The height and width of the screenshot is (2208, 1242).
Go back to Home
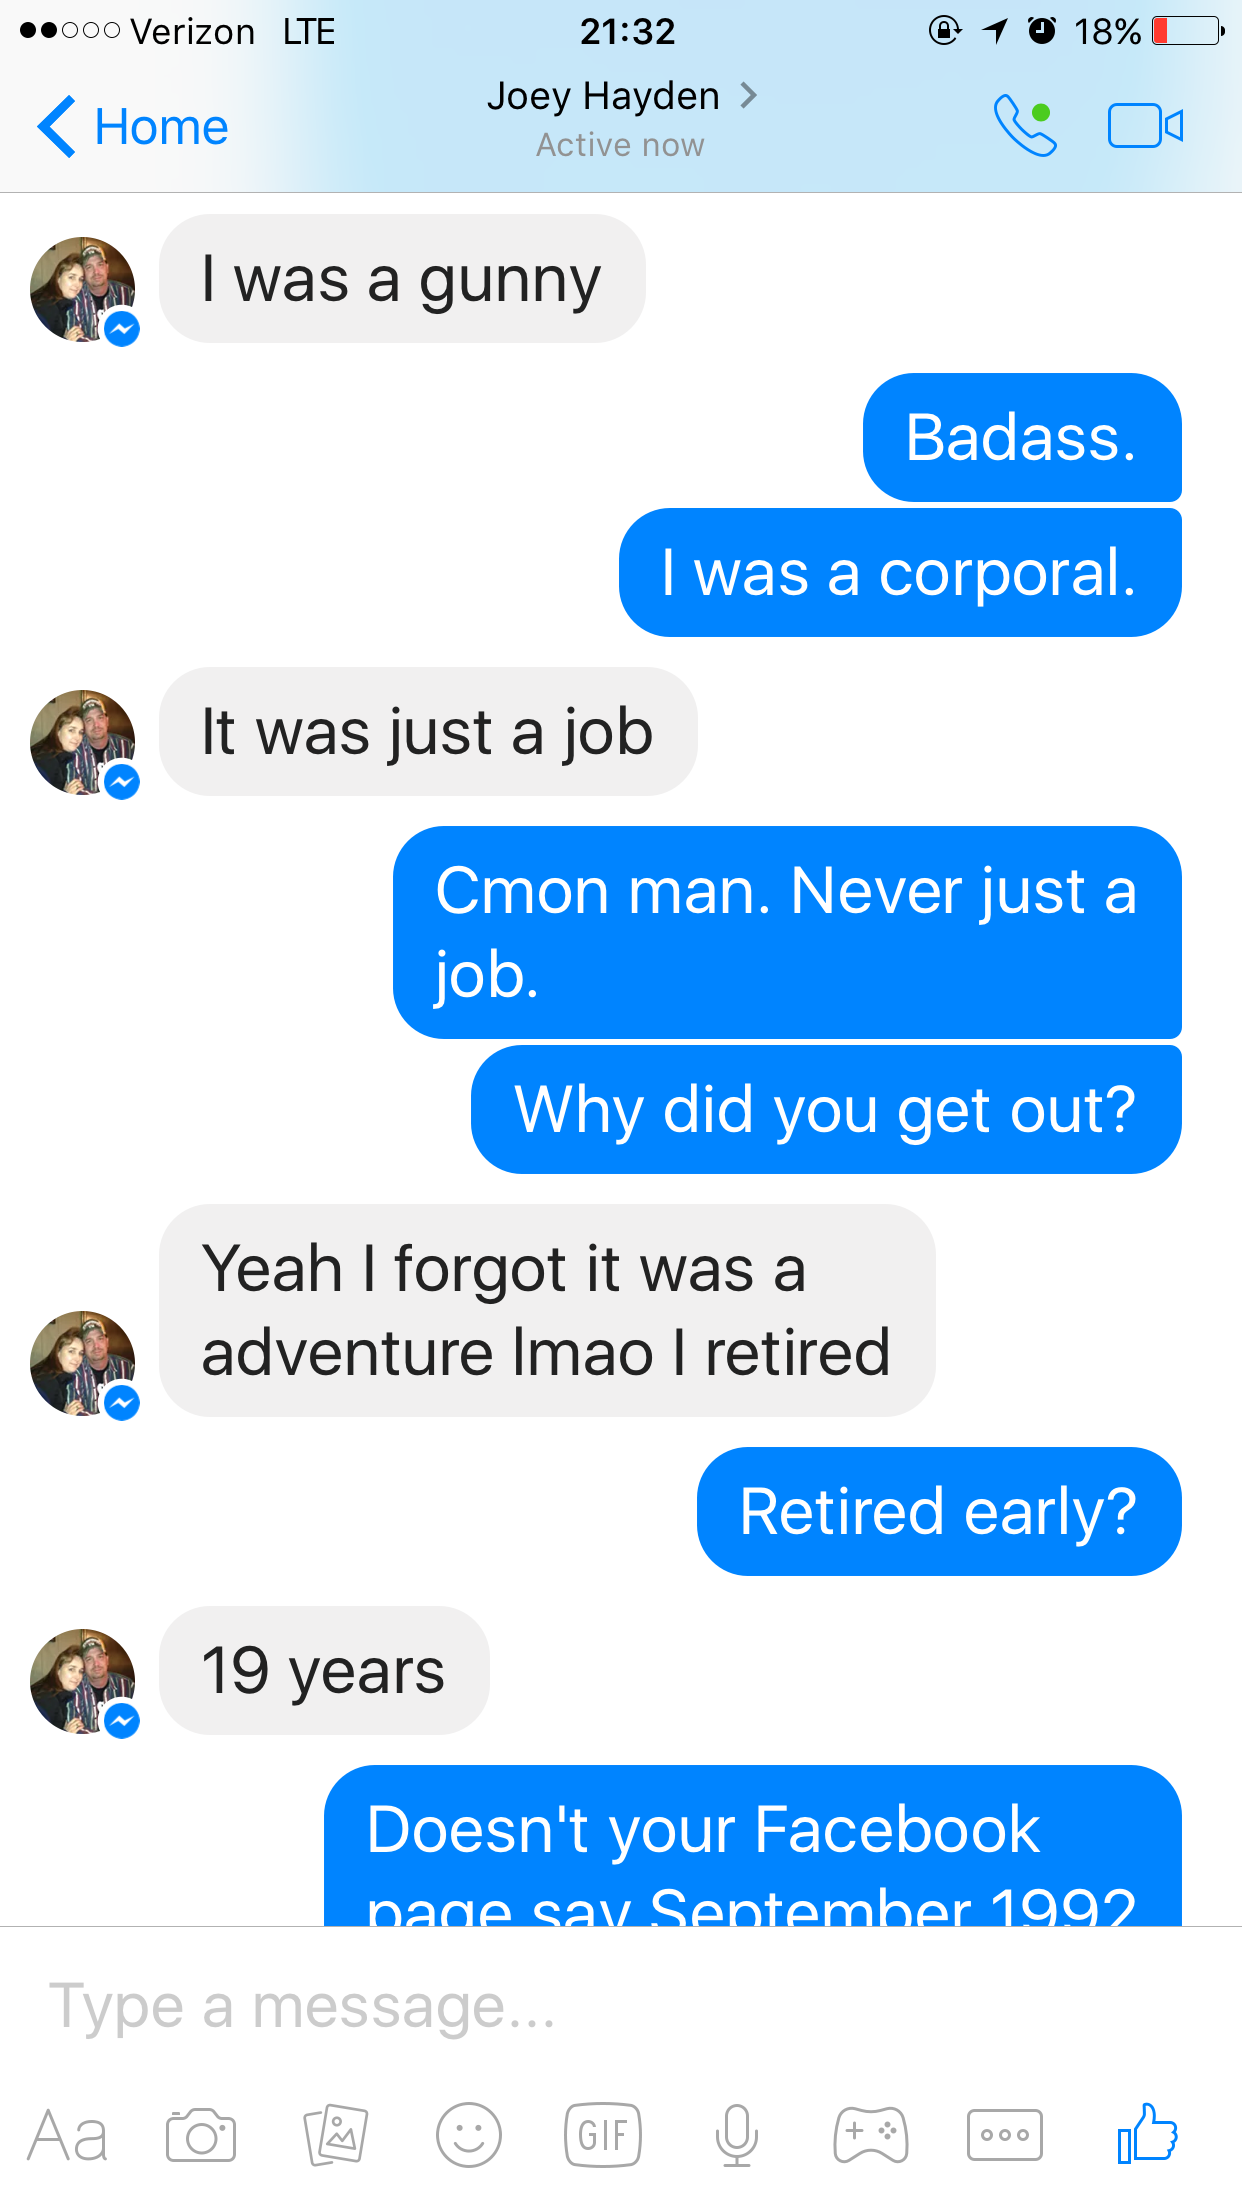133,127
